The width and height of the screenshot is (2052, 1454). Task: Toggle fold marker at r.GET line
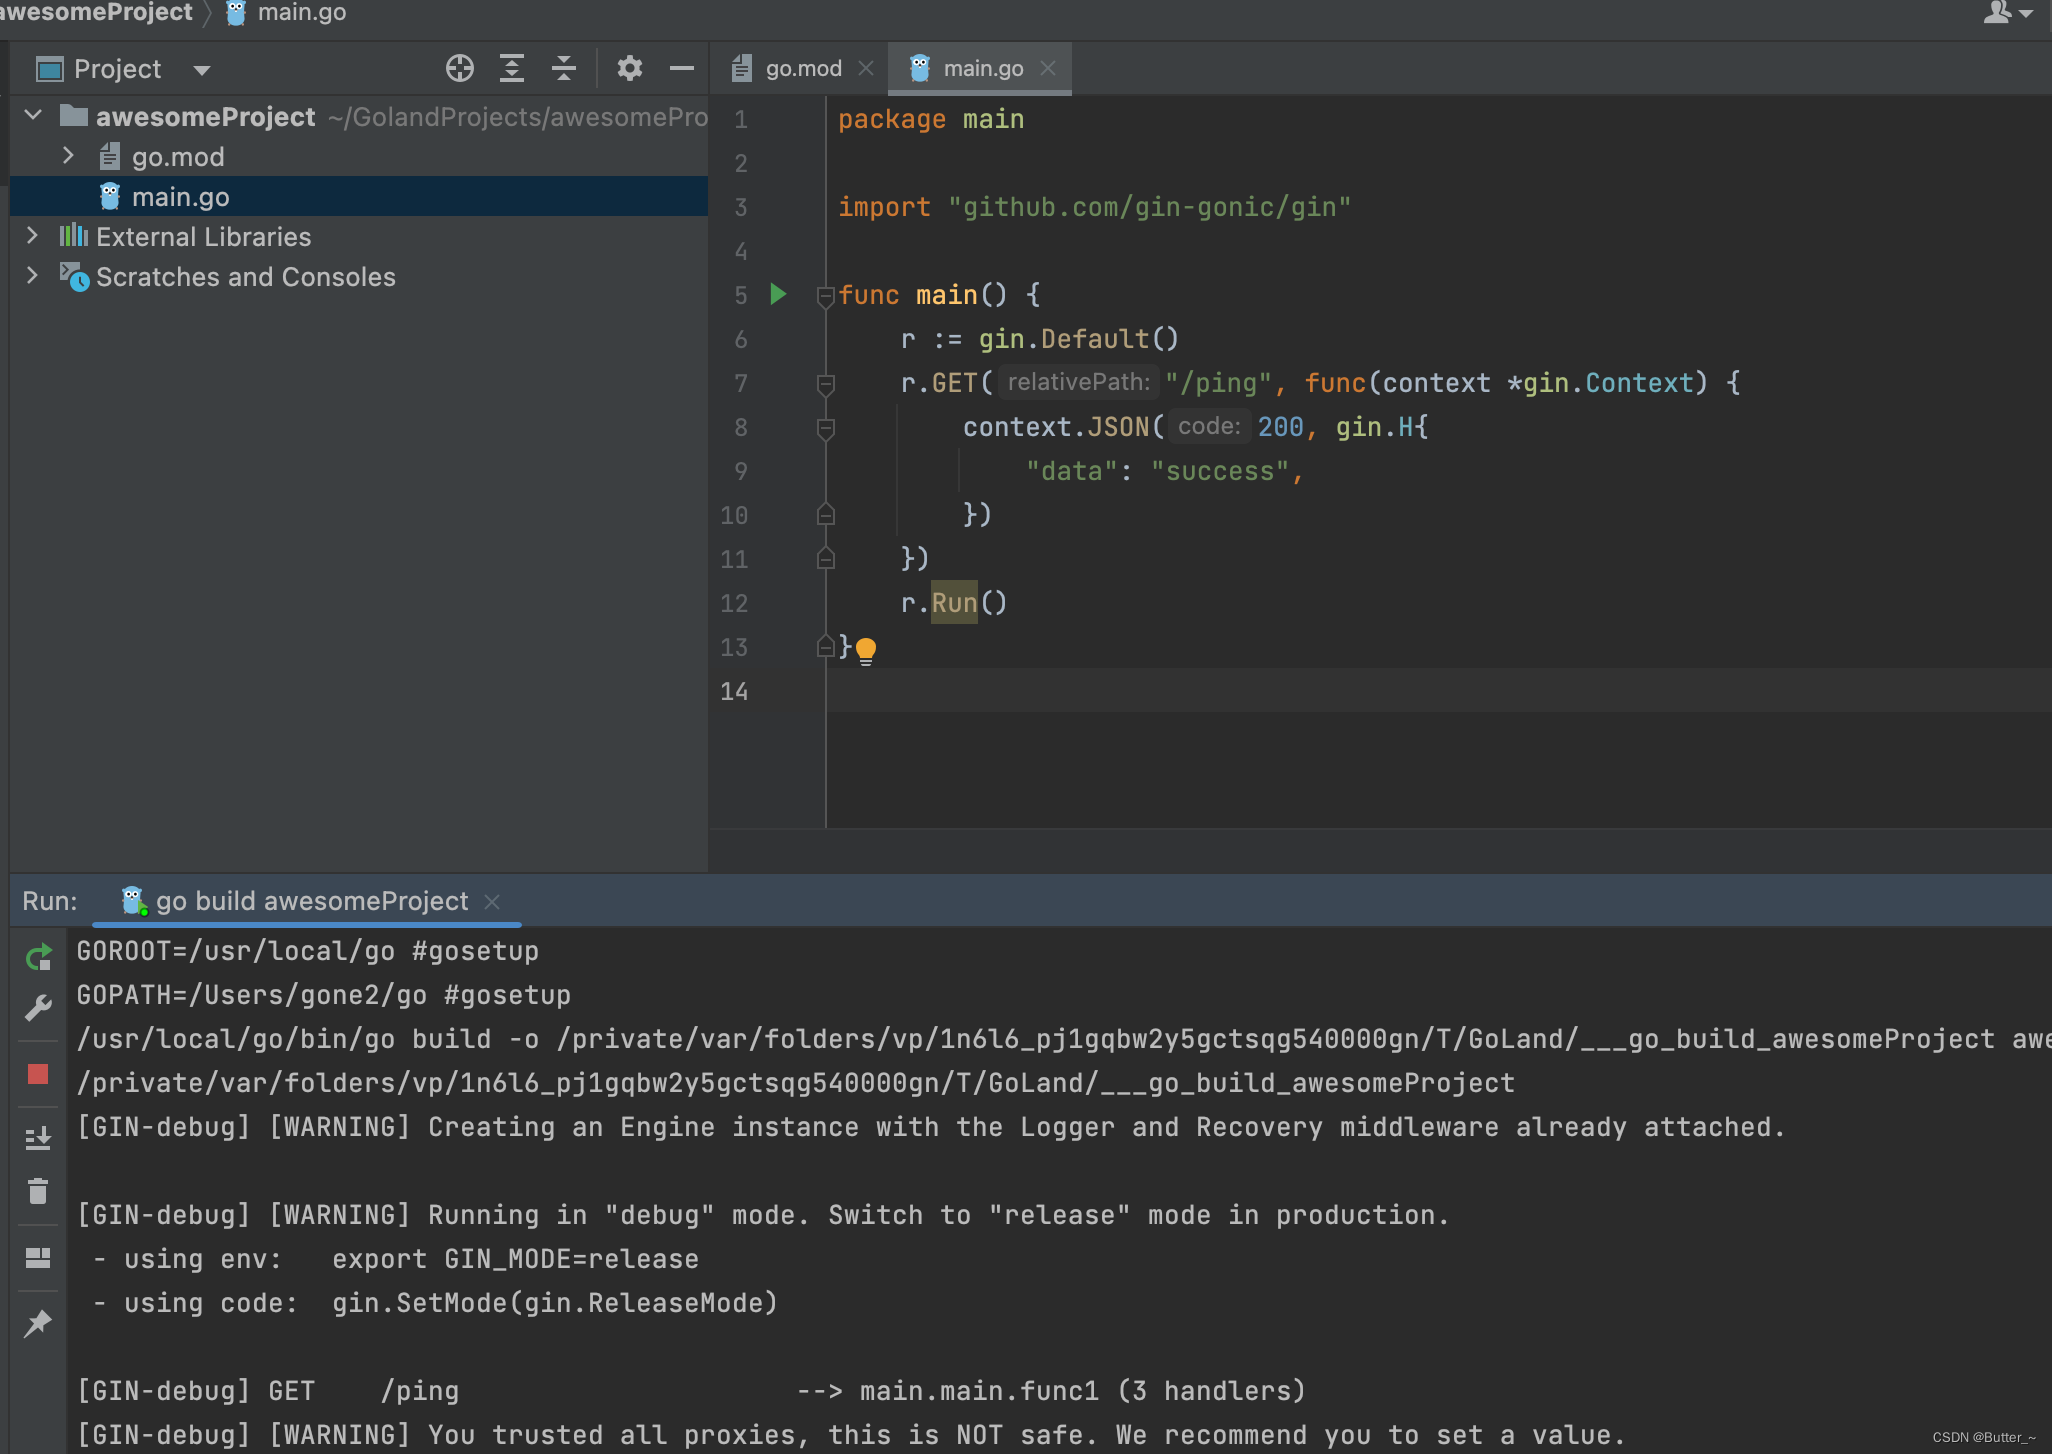point(825,383)
